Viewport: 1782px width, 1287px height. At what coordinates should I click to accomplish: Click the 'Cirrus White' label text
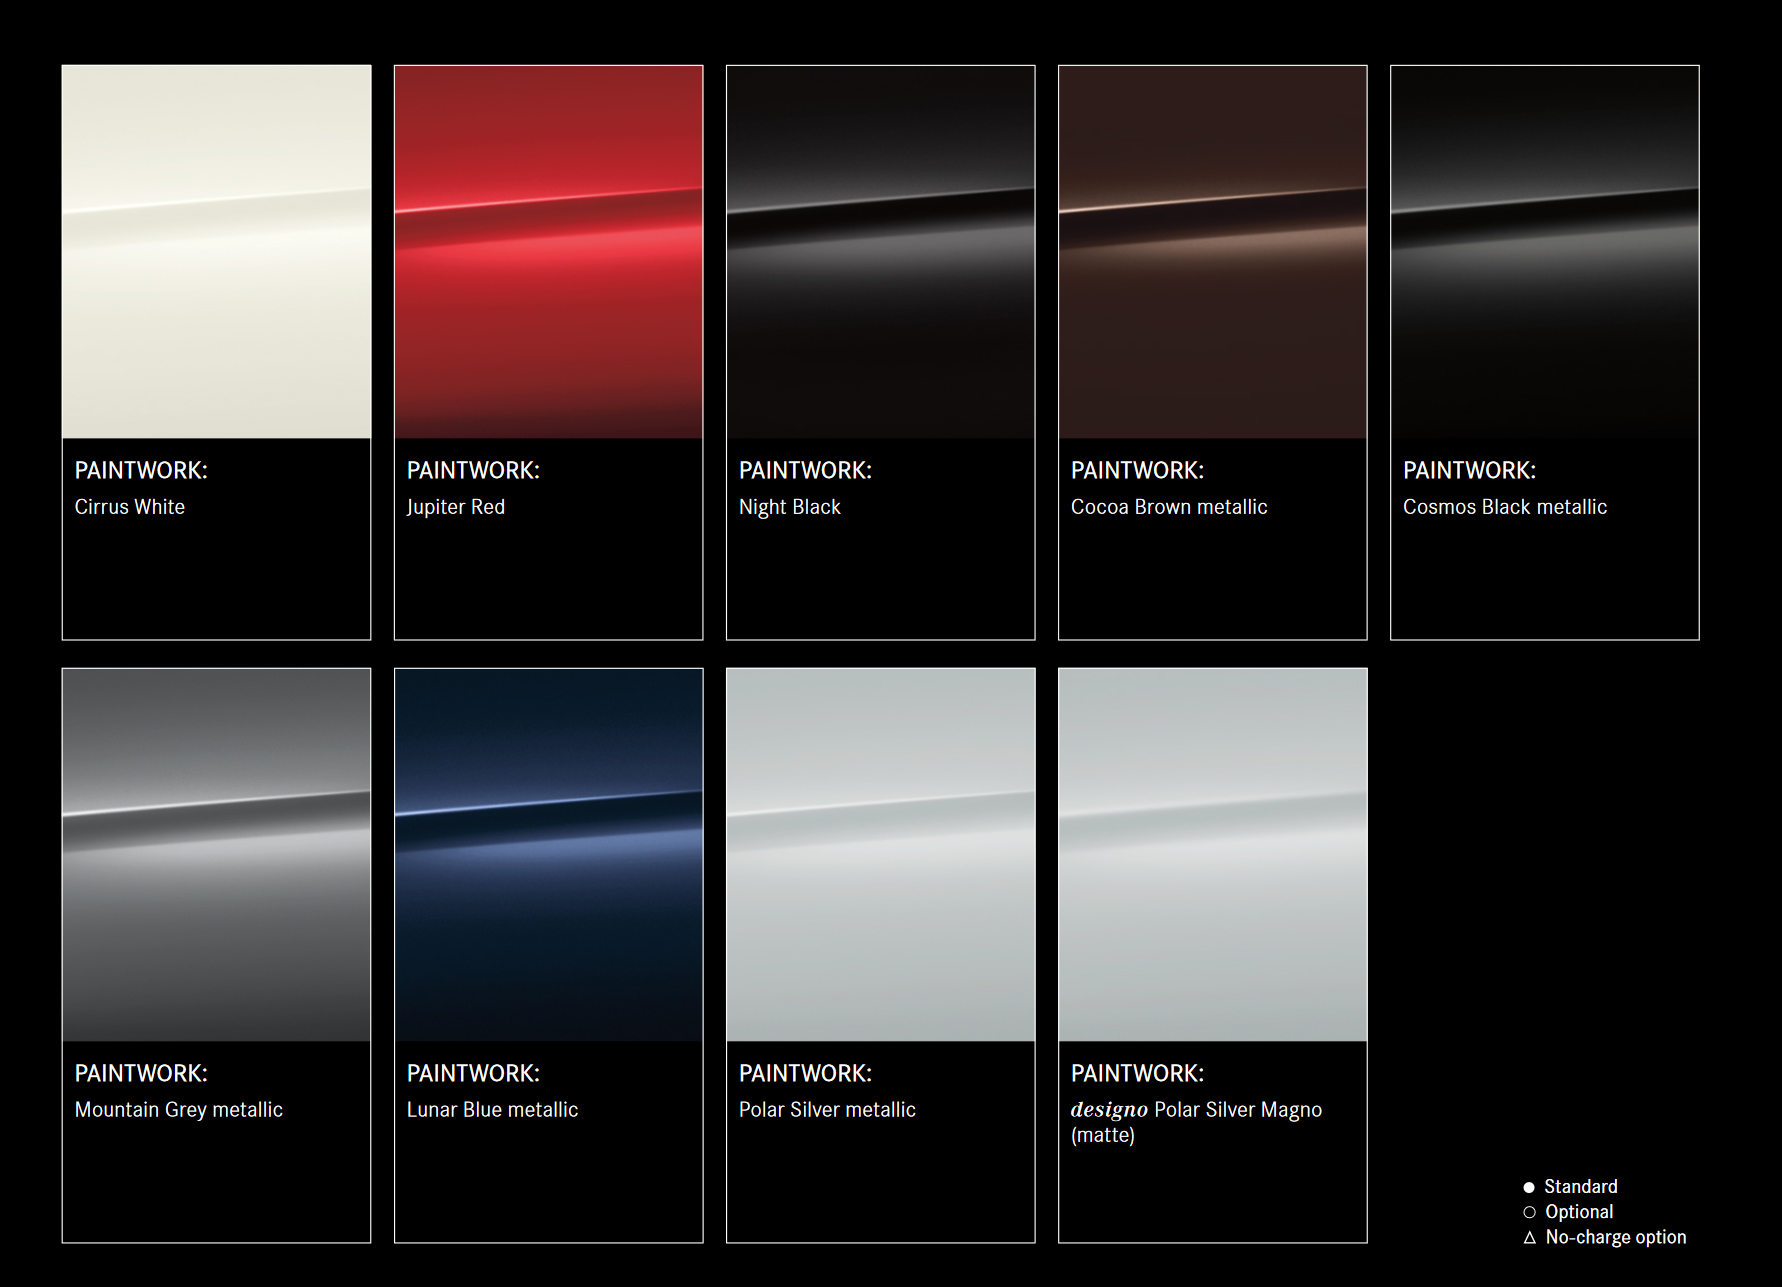coord(130,507)
